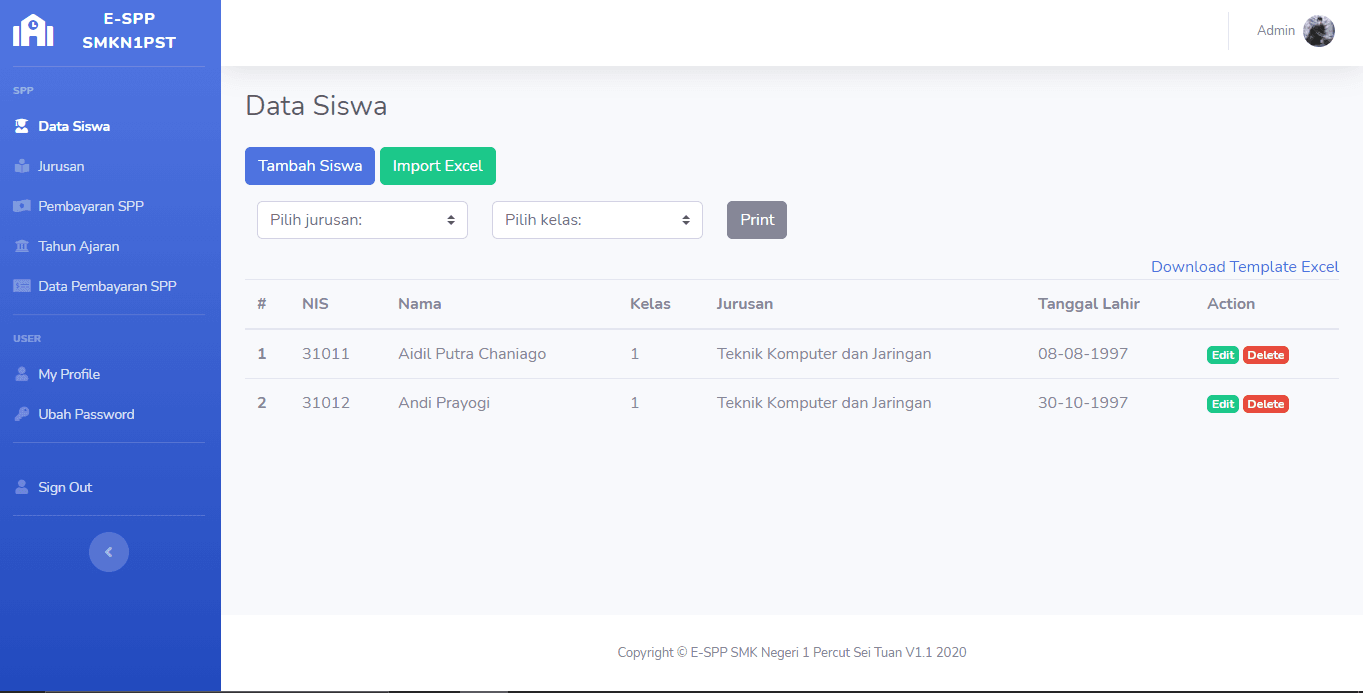Open Tahun Ajaran via its sidebar icon
This screenshot has height=693, width=1363.
pyautogui.click(x=22, y=245)
